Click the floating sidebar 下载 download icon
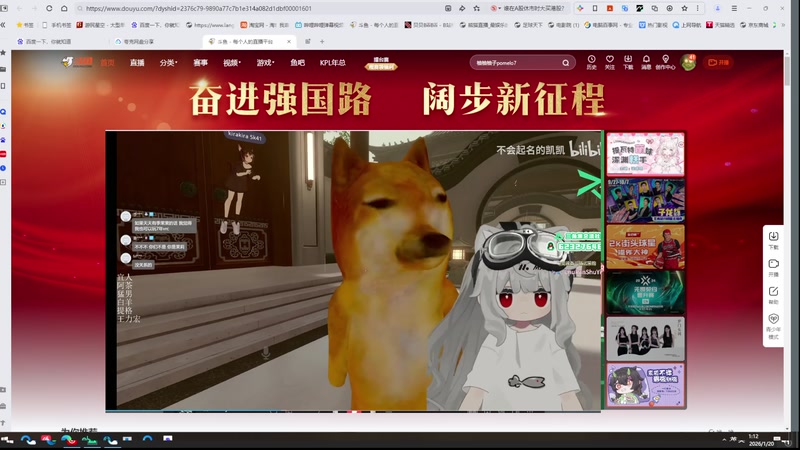The width and height of the screenshot is (800, 450). 773,240
